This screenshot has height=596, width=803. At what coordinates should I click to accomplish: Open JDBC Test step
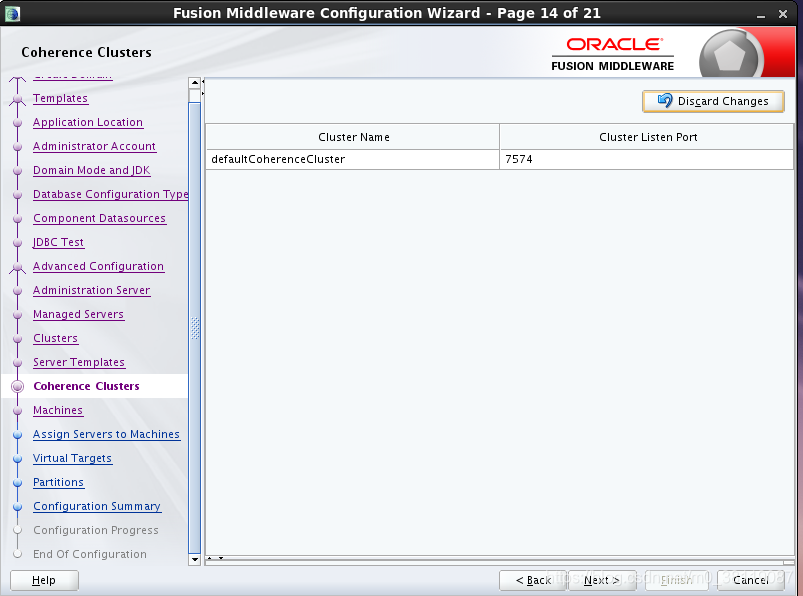coord(58,242)
